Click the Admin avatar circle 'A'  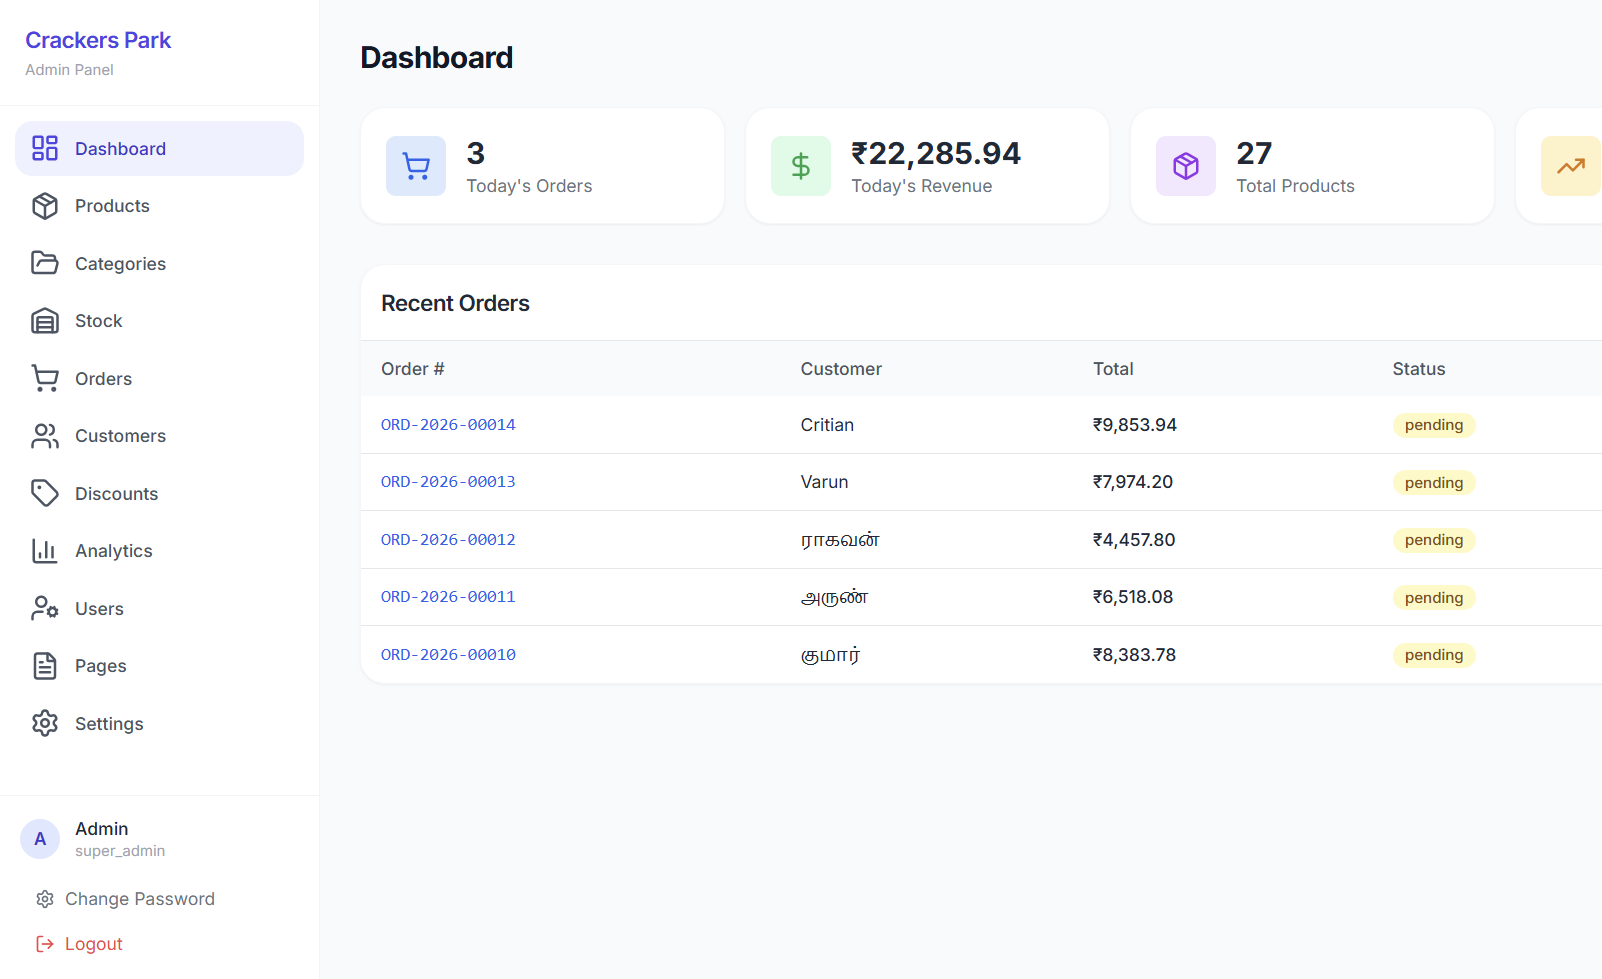(40, 839)
